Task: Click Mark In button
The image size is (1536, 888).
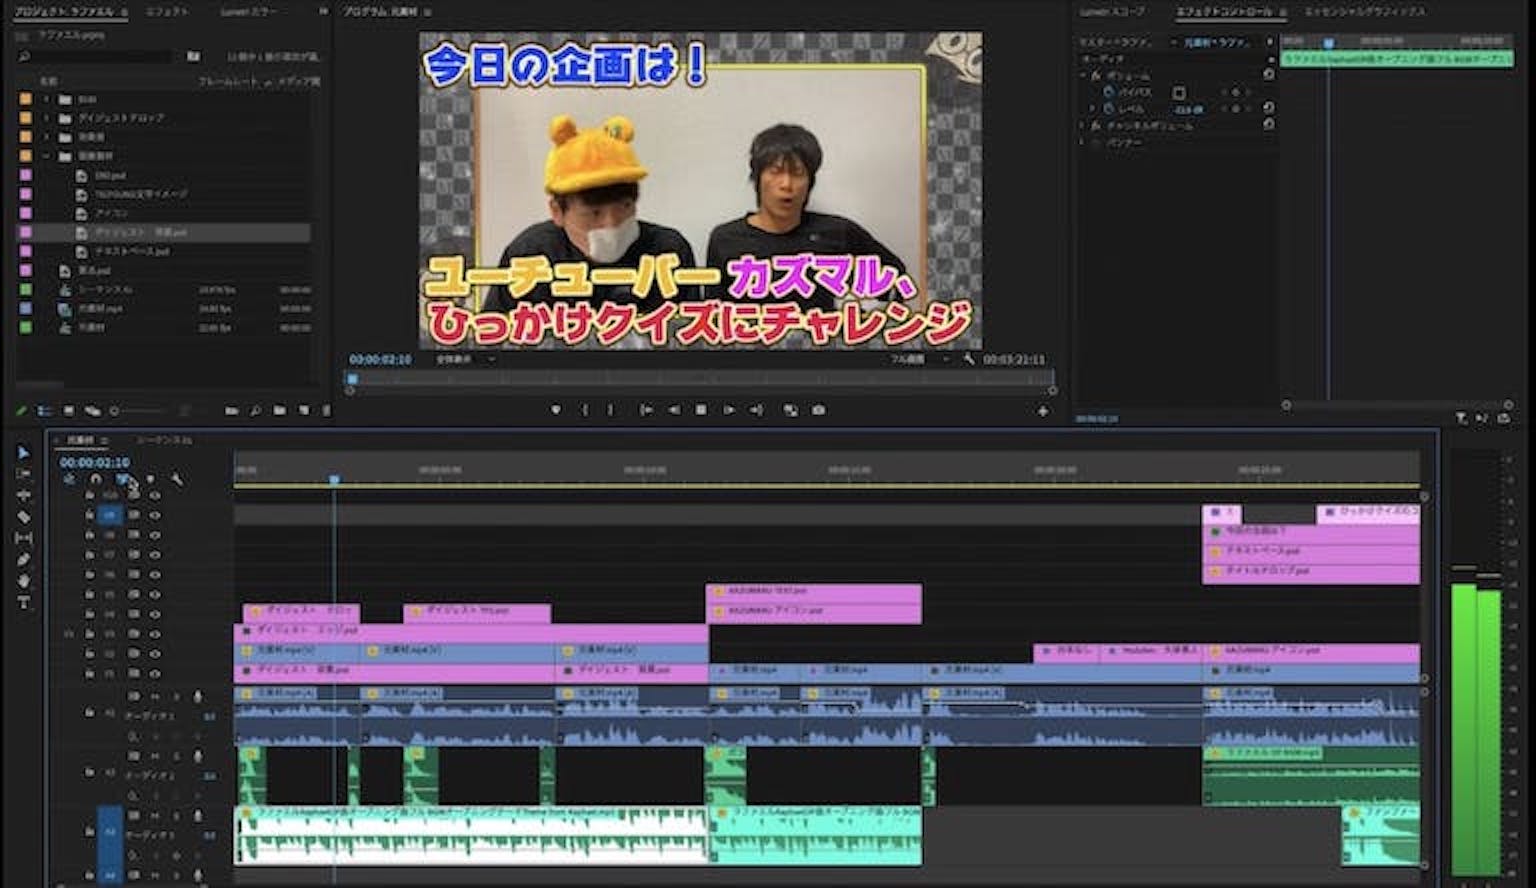Action: (x=585, y=410)
